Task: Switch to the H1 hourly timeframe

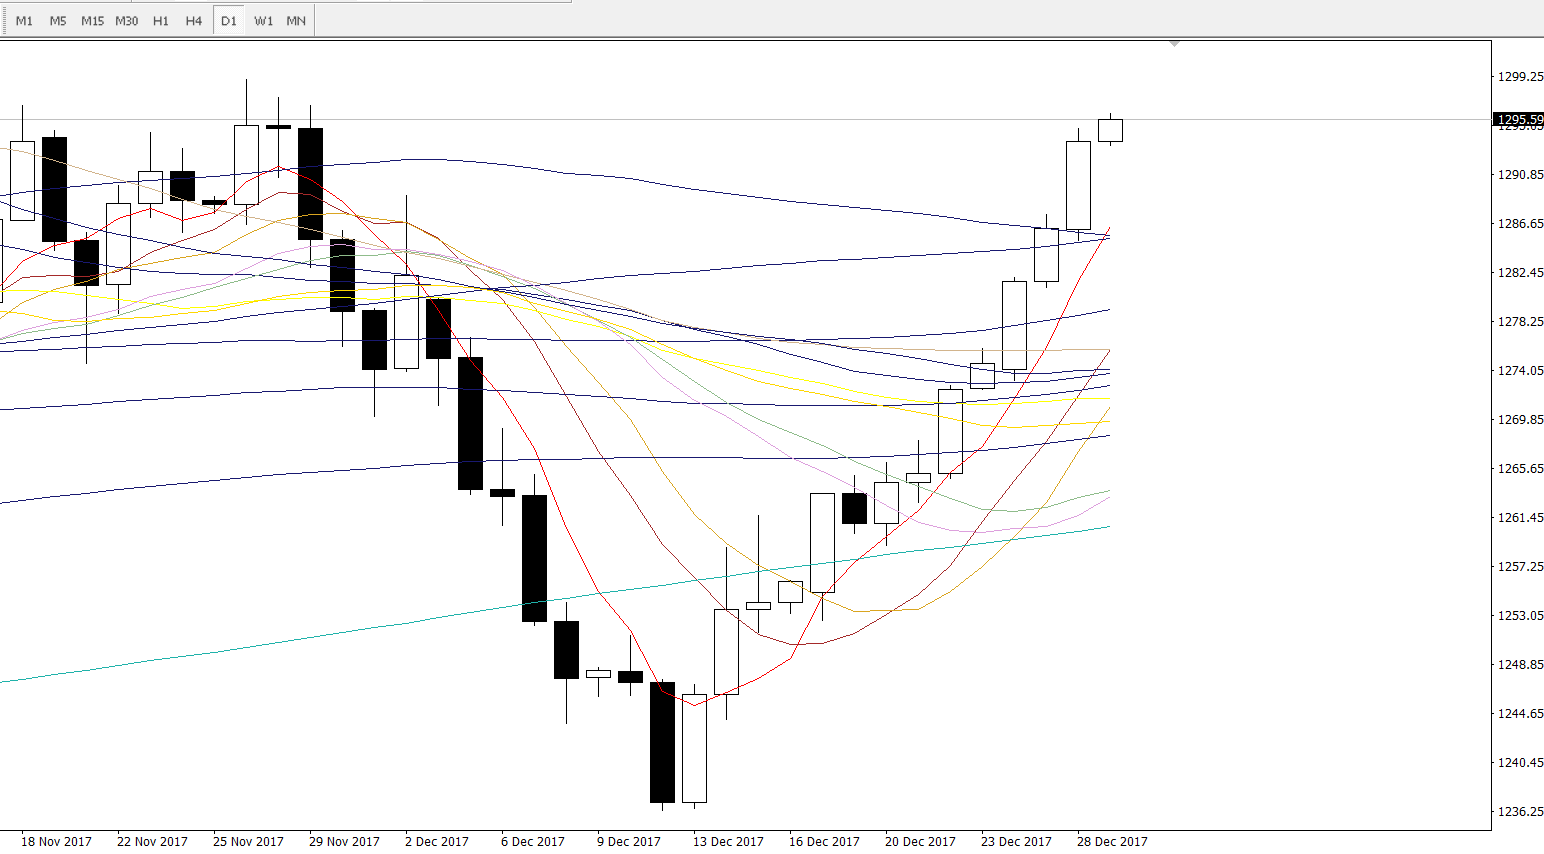Action: 161,21
